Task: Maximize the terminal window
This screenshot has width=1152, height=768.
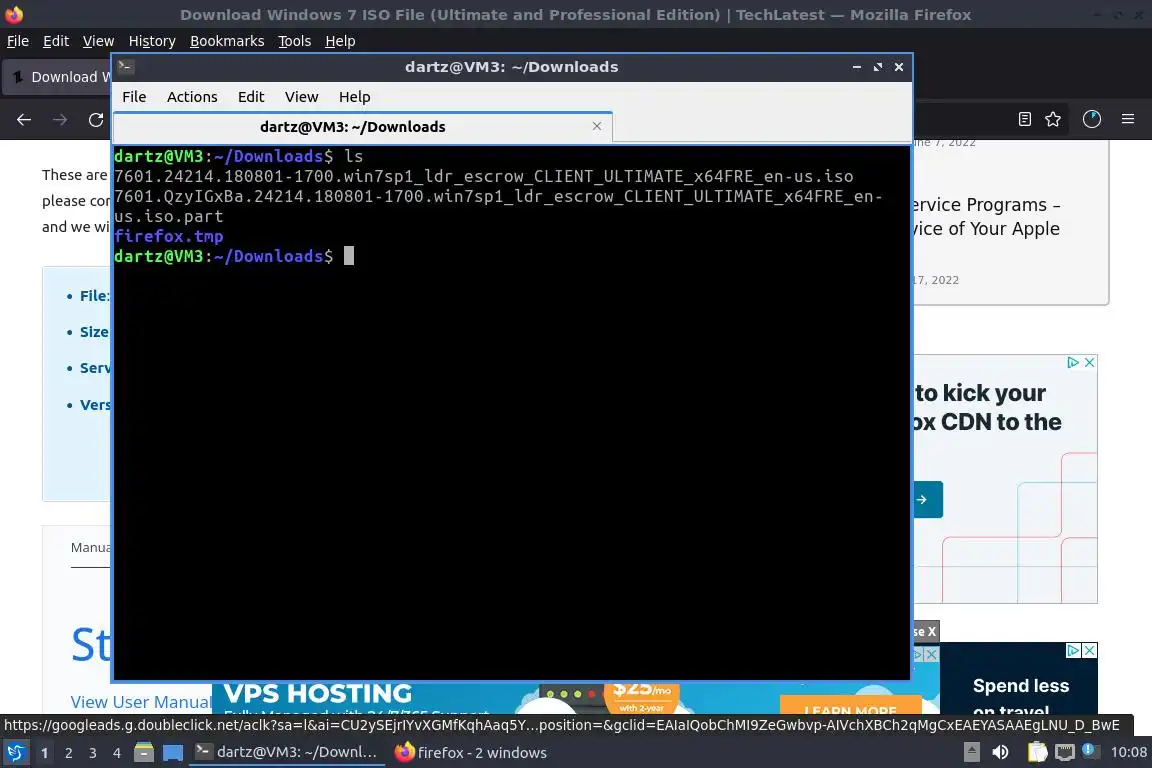Action: click(x=877, y=67)
